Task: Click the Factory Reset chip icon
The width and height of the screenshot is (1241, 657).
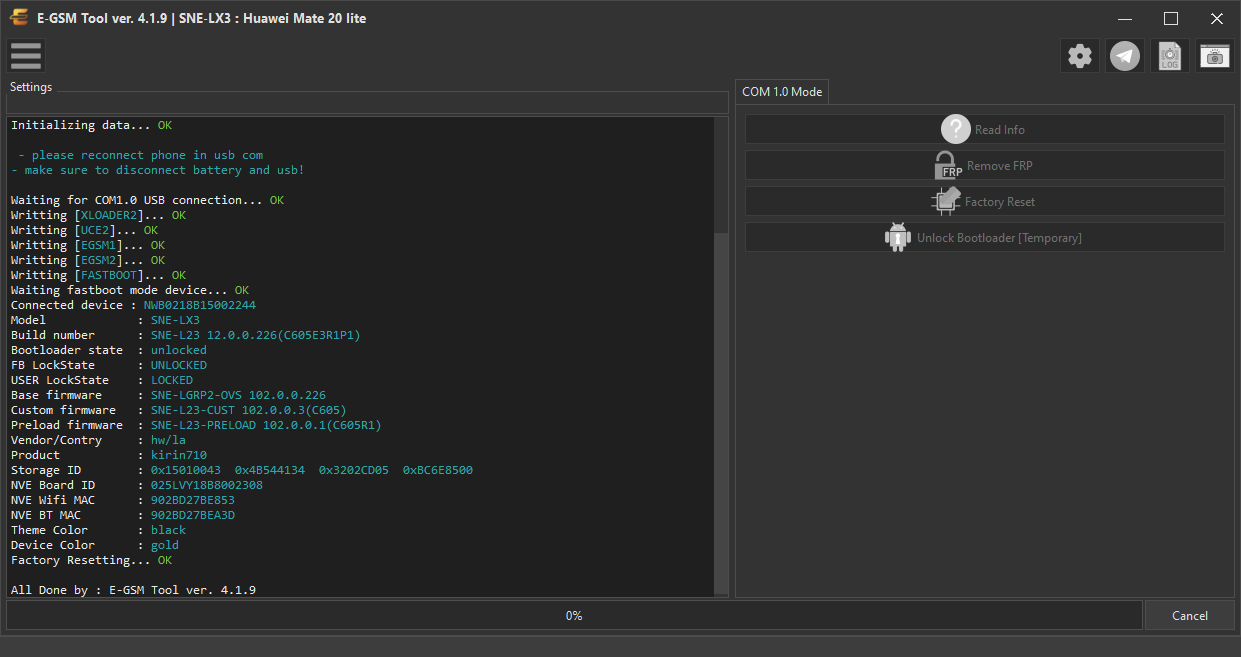Action: [x=945, y=201]
